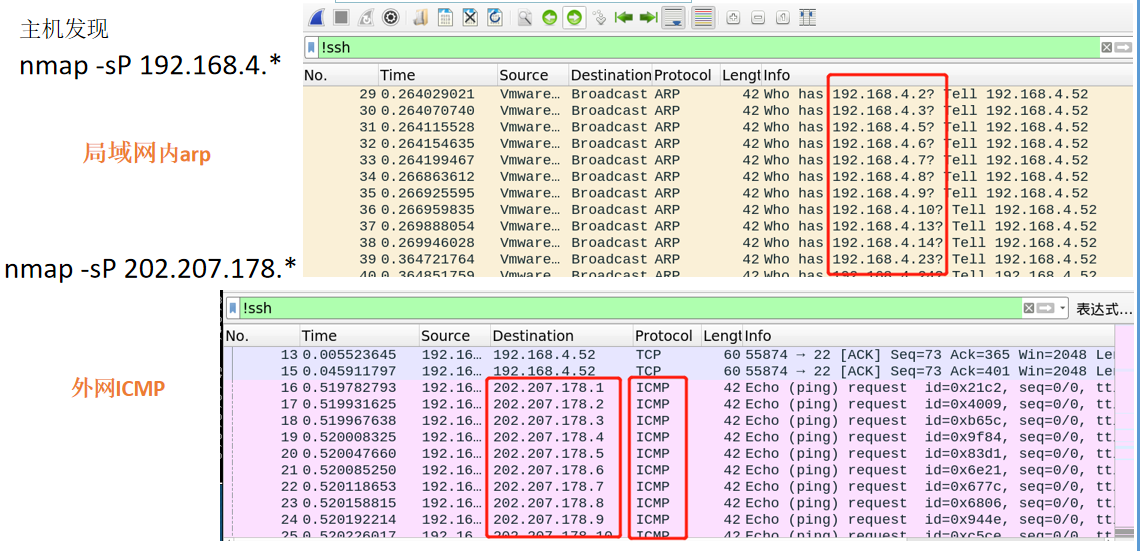Open the 表达式 expression builder
The width and height of the screenshot is (1140, 551).
point(1104,309)
